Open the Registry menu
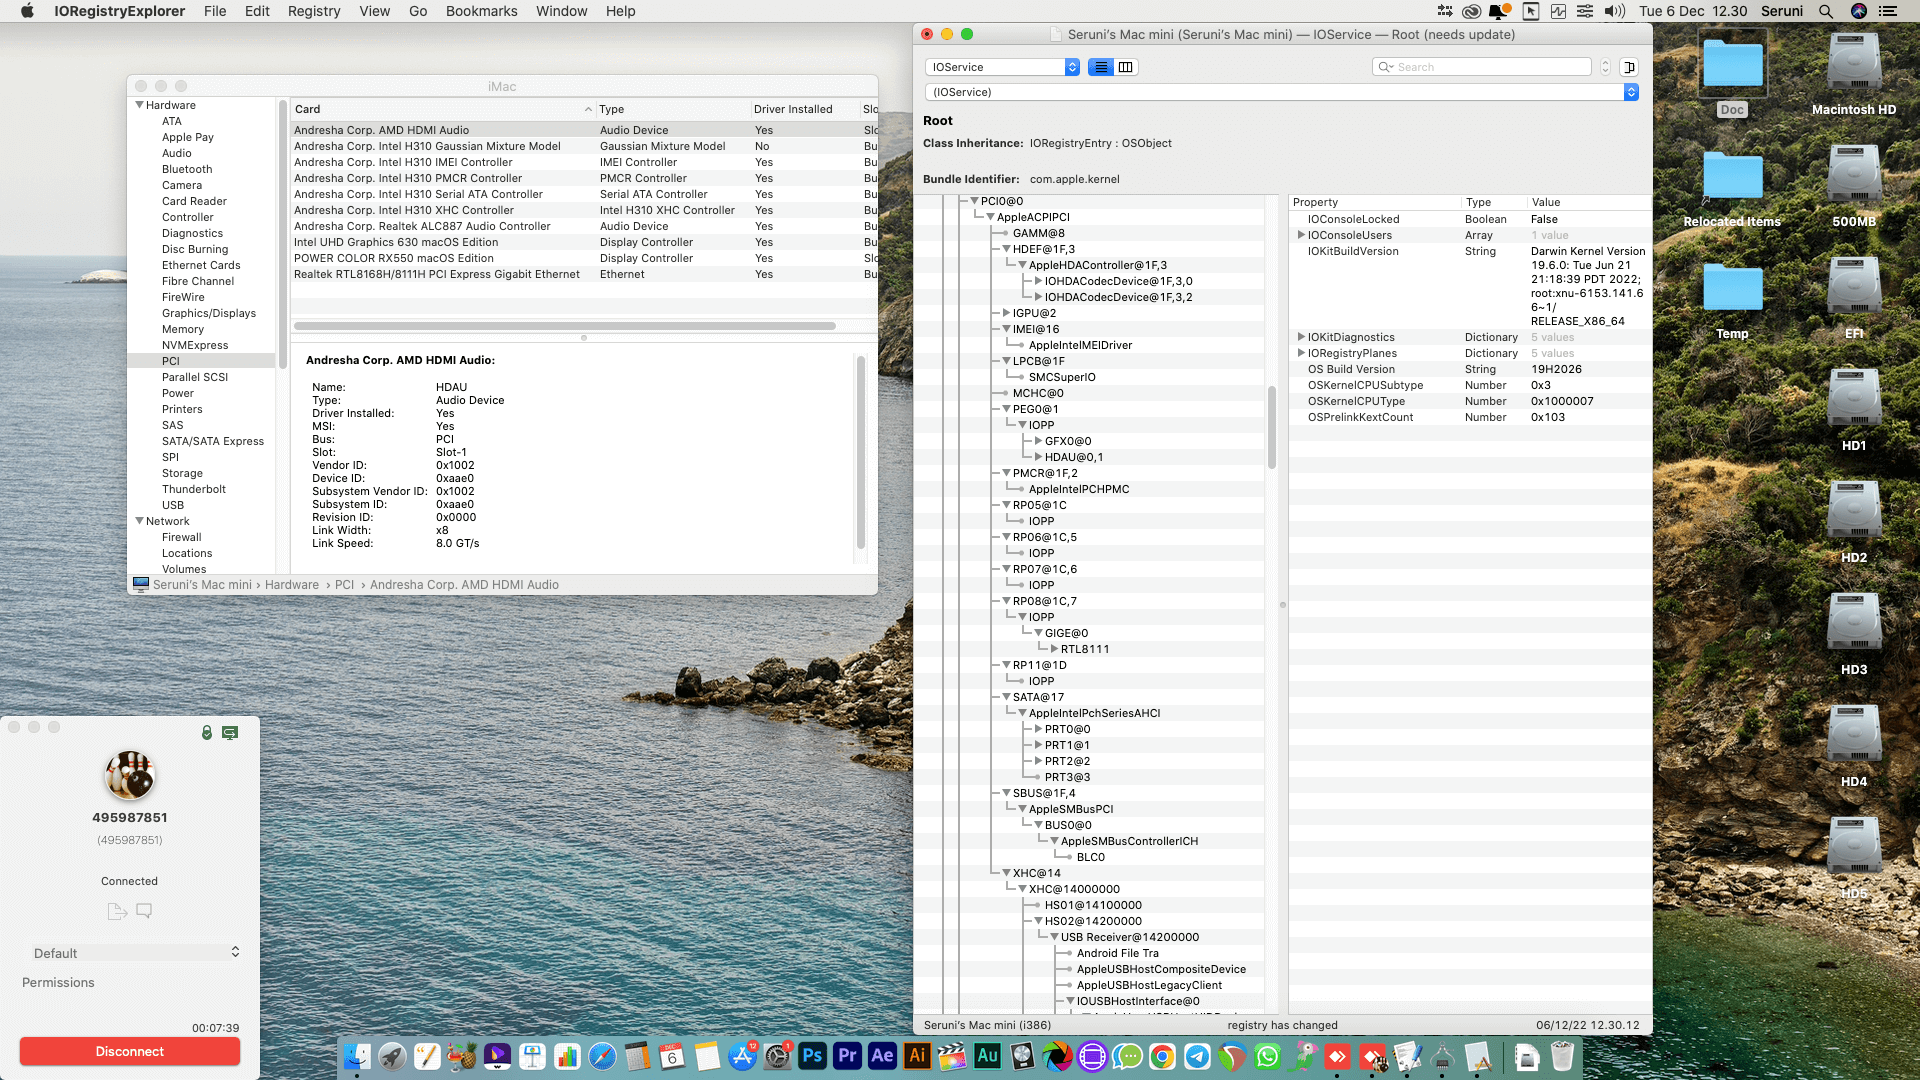This screenshot has height=1080, width=1920. (314, 11)
